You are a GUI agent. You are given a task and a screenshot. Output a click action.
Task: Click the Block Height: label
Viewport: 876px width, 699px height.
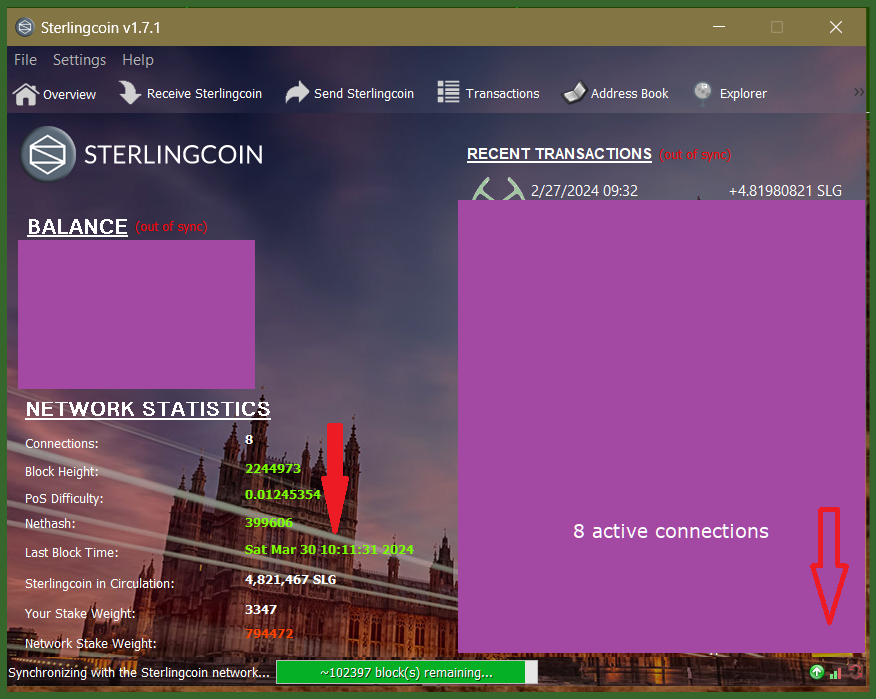pyautogui.click(x=61, y=472)
